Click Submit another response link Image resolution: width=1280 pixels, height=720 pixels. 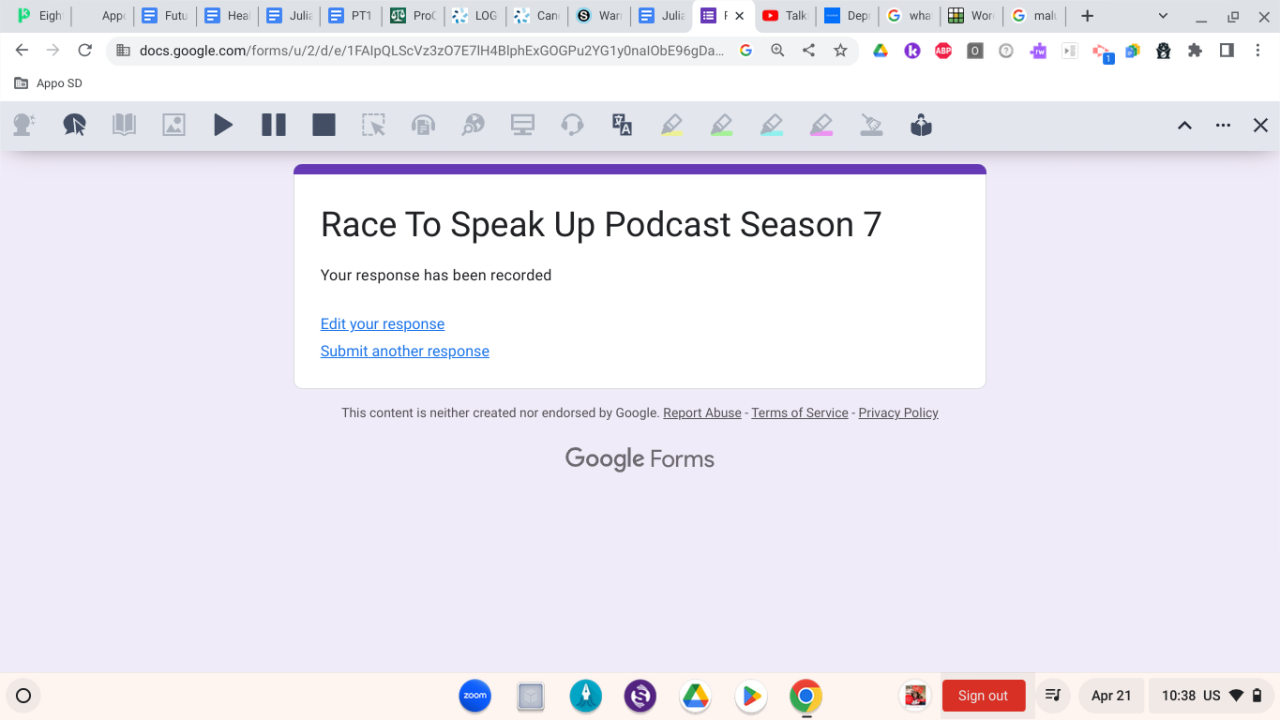pos(405,351)
